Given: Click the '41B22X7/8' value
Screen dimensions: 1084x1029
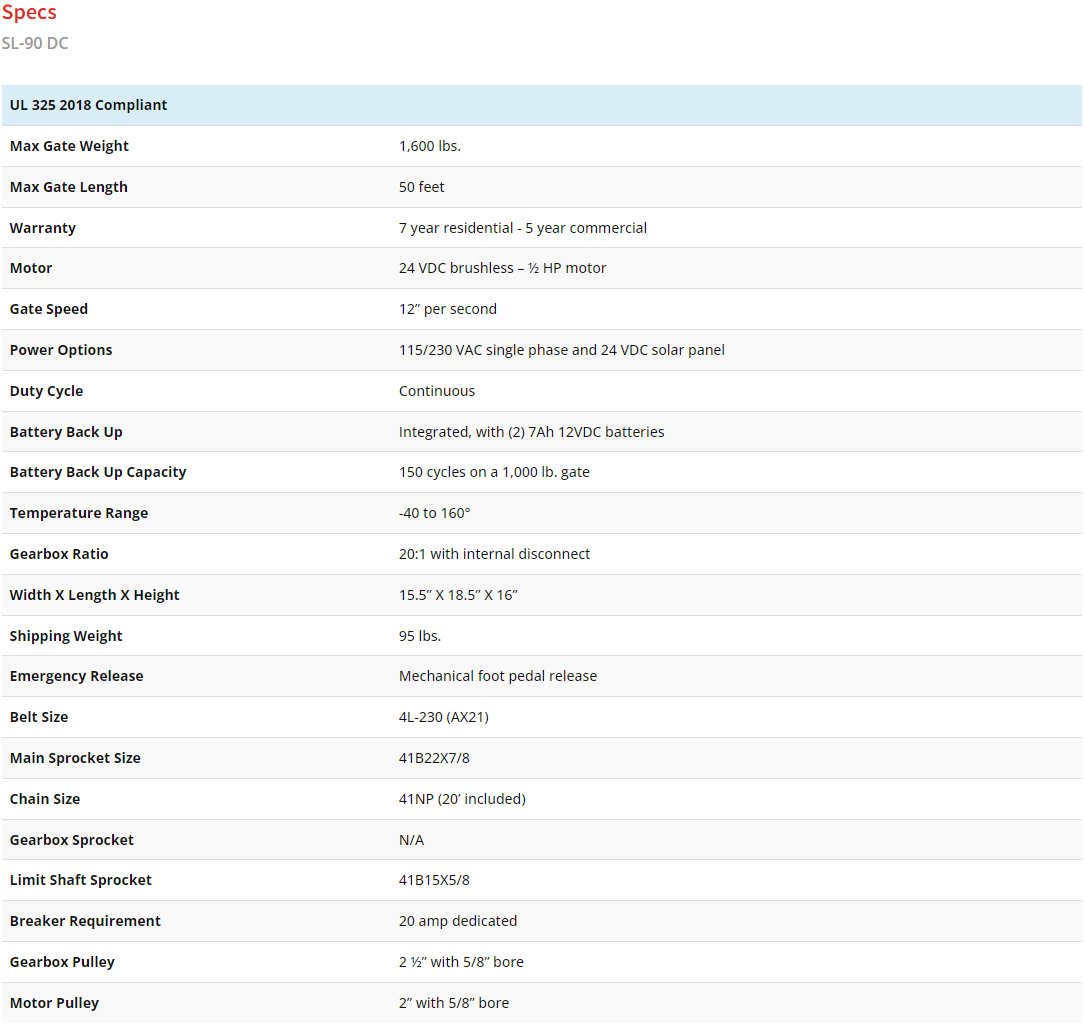Looking at the screenshot, I should [434, 758].
